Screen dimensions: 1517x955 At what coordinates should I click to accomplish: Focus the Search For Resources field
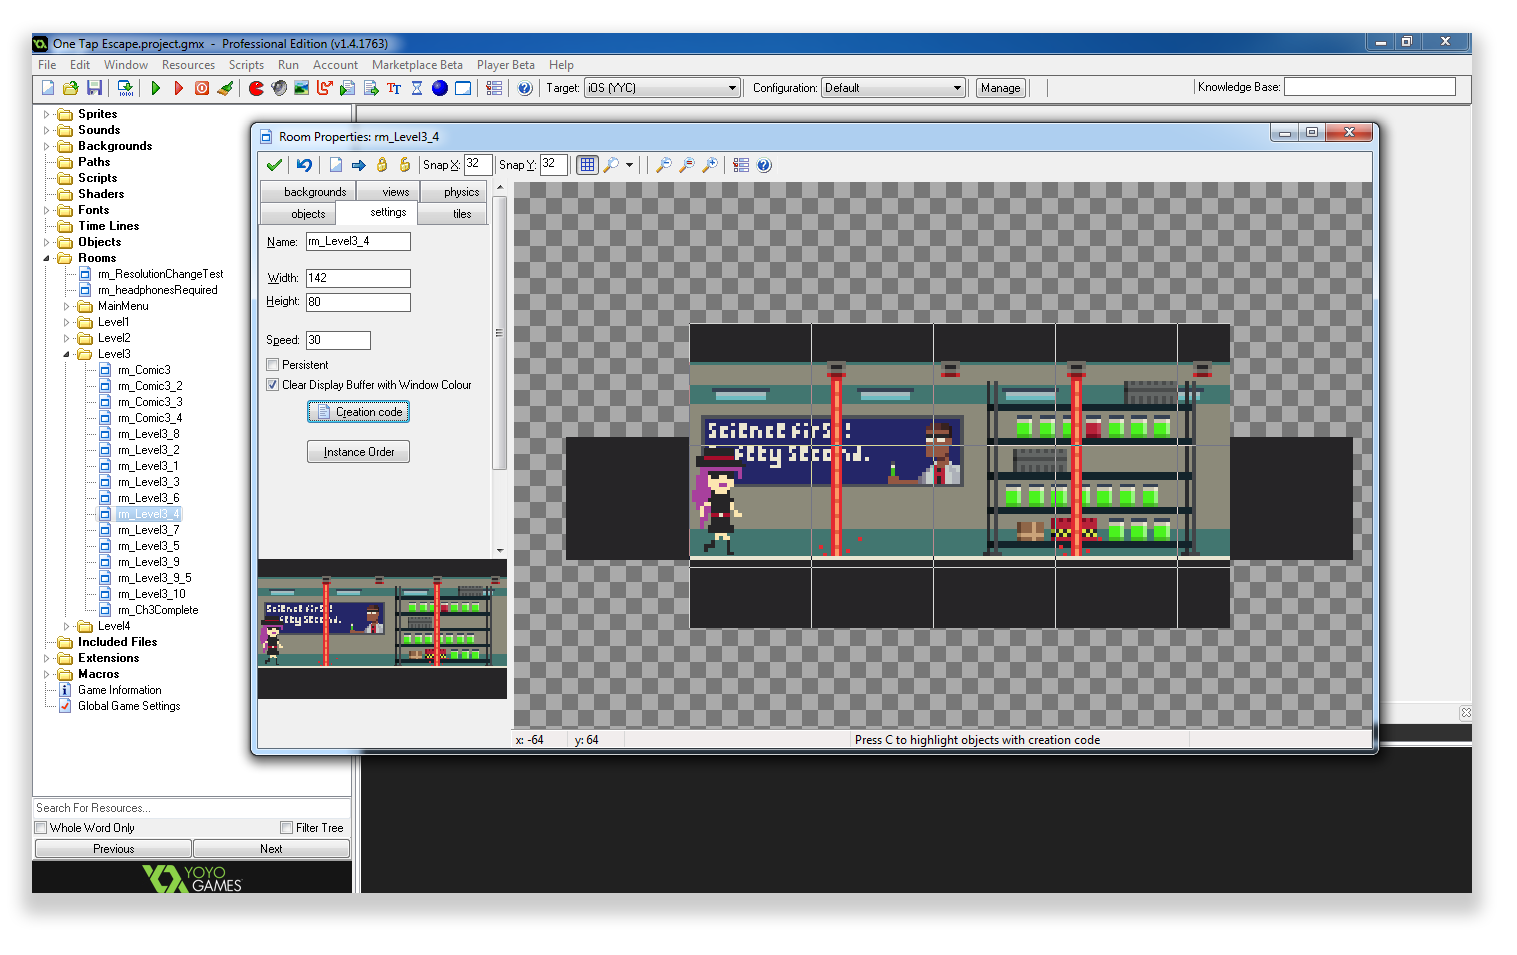click(191, 808)
